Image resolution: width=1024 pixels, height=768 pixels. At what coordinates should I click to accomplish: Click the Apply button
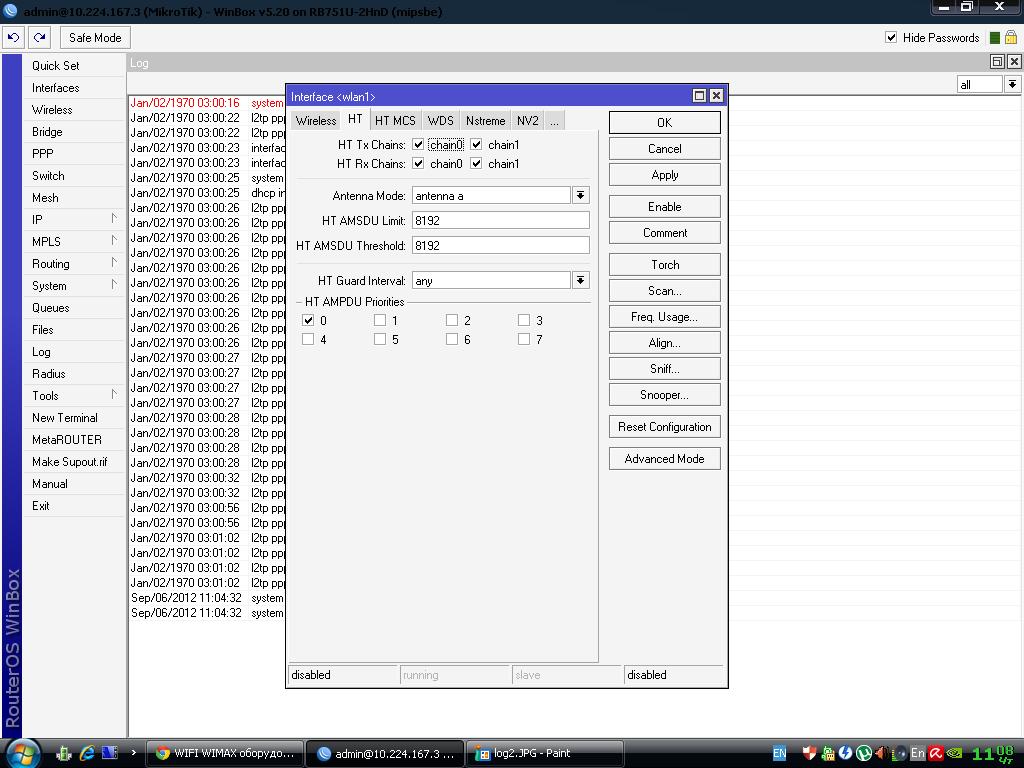pos(665,174)
